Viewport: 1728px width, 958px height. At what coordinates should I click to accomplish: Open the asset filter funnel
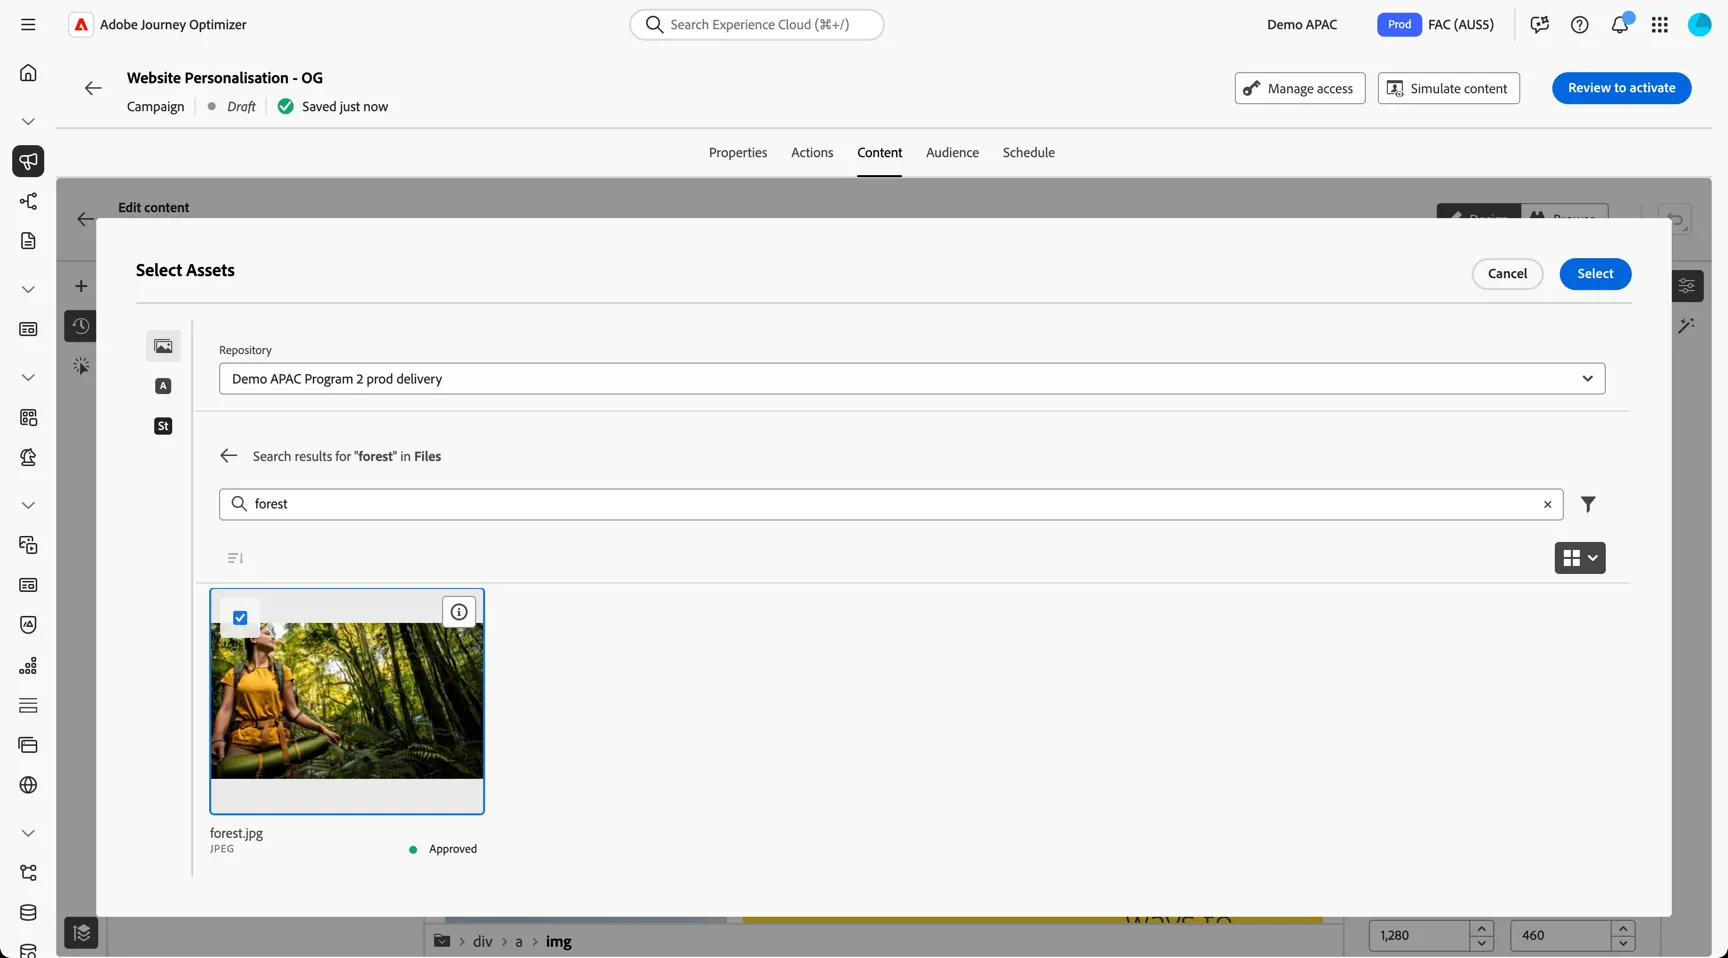point(1588,504)
